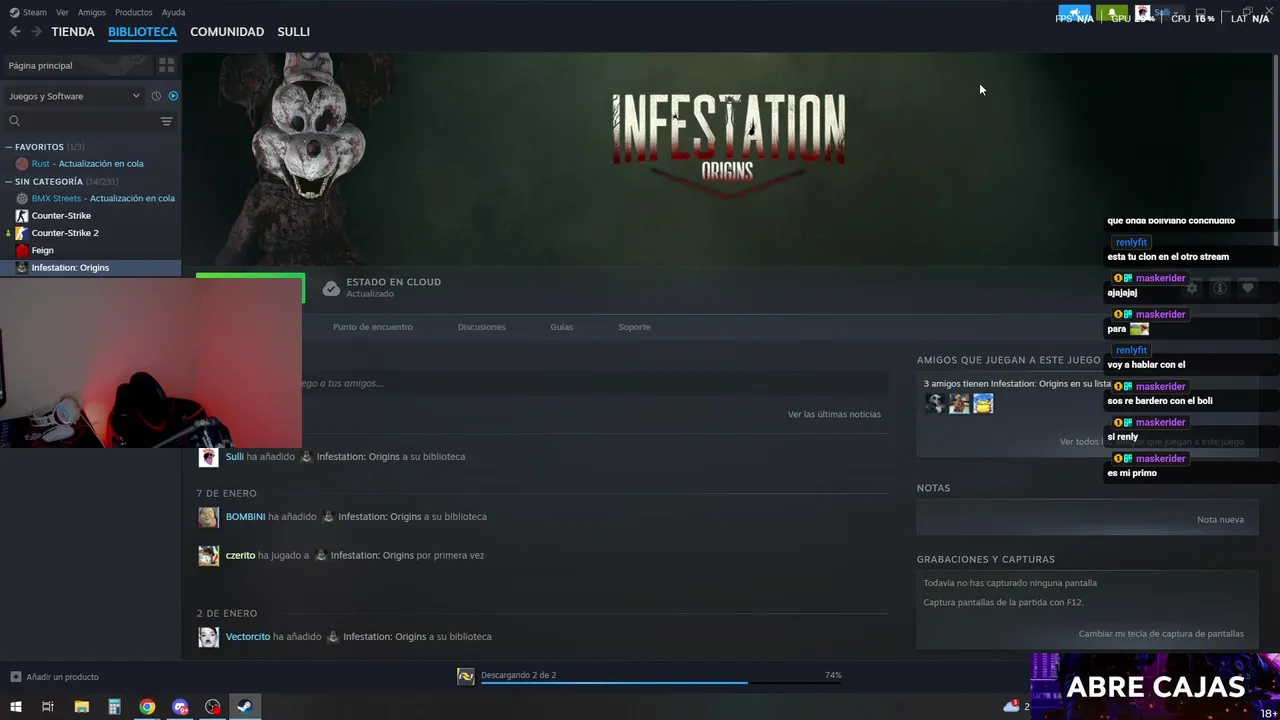1280x720 pixels.
Task: Toggle the ready-to-play filter icon
Action: 173,96
